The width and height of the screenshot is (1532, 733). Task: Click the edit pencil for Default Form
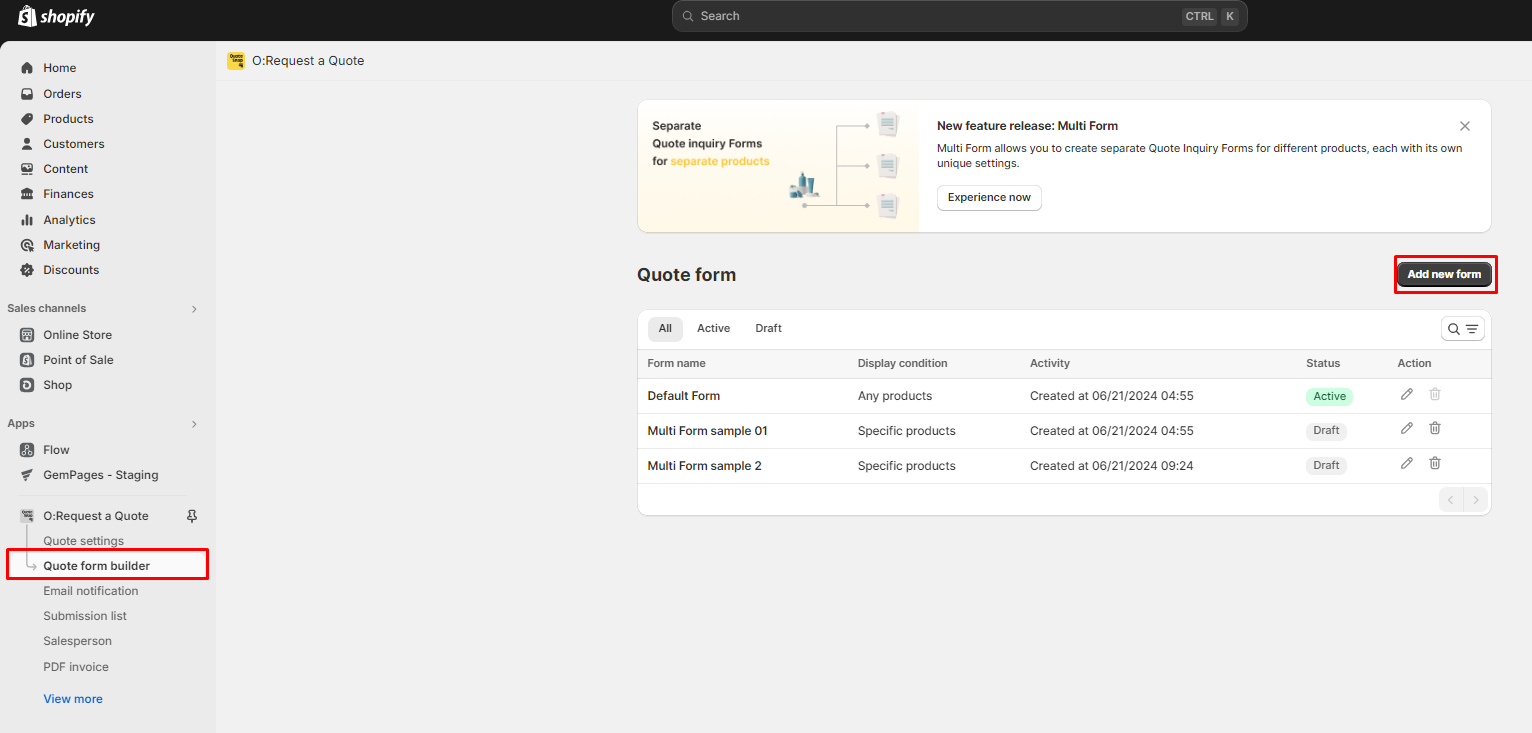tap(1406, 394)
